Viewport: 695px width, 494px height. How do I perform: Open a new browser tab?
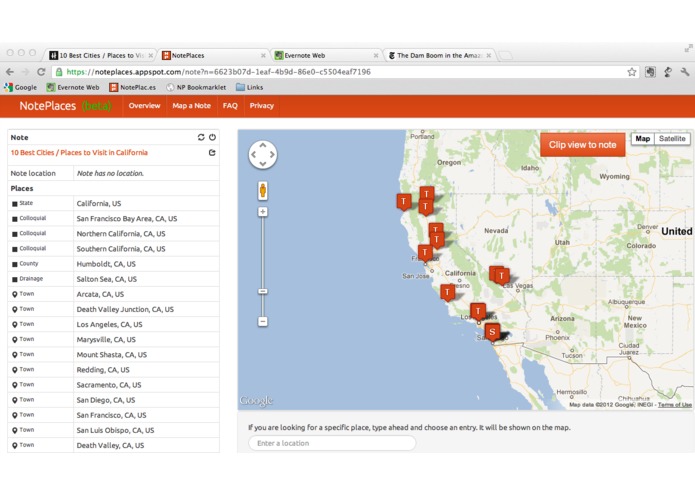click(505, 55)
